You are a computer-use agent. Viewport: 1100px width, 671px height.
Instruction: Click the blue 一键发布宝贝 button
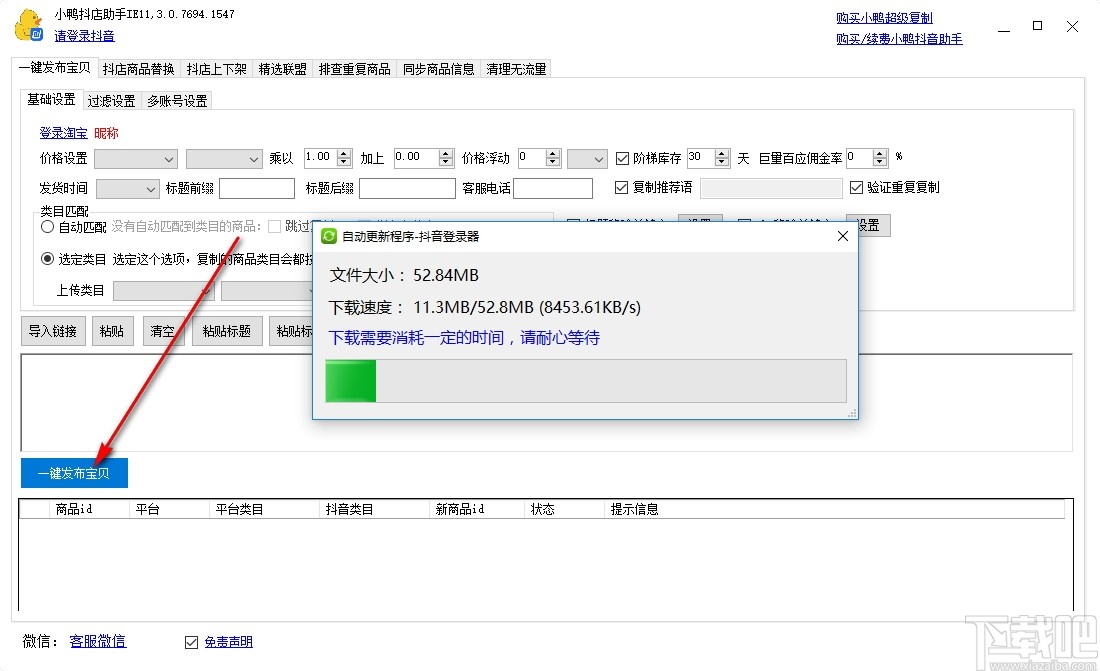74,473
